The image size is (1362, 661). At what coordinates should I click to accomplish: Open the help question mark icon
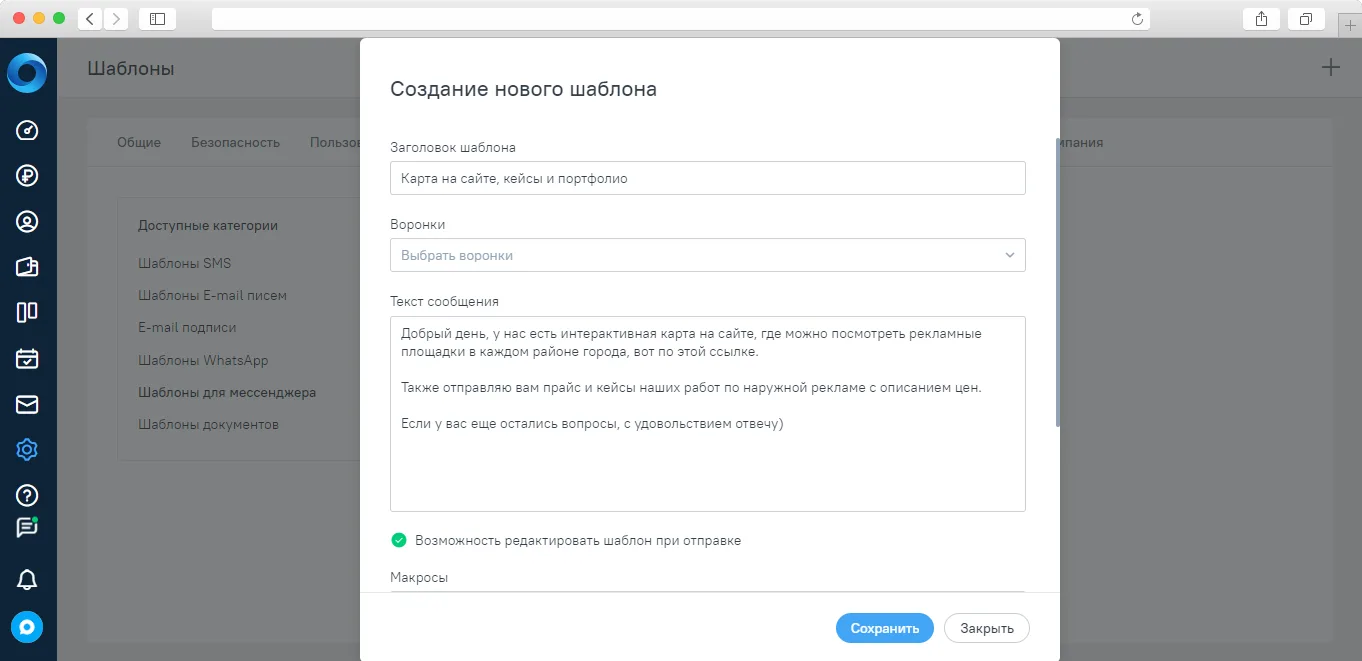[27, 495]
